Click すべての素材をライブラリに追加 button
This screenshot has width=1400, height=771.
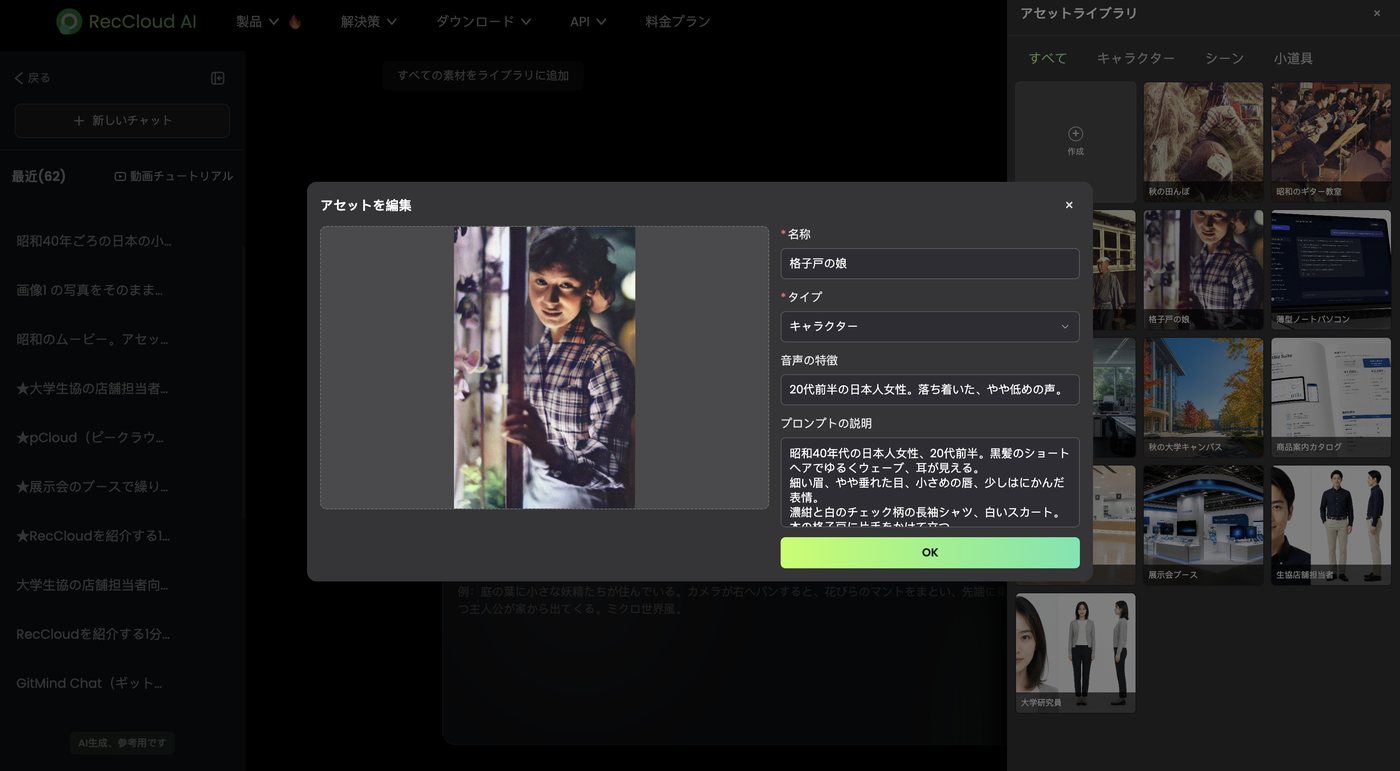[483, 75]
